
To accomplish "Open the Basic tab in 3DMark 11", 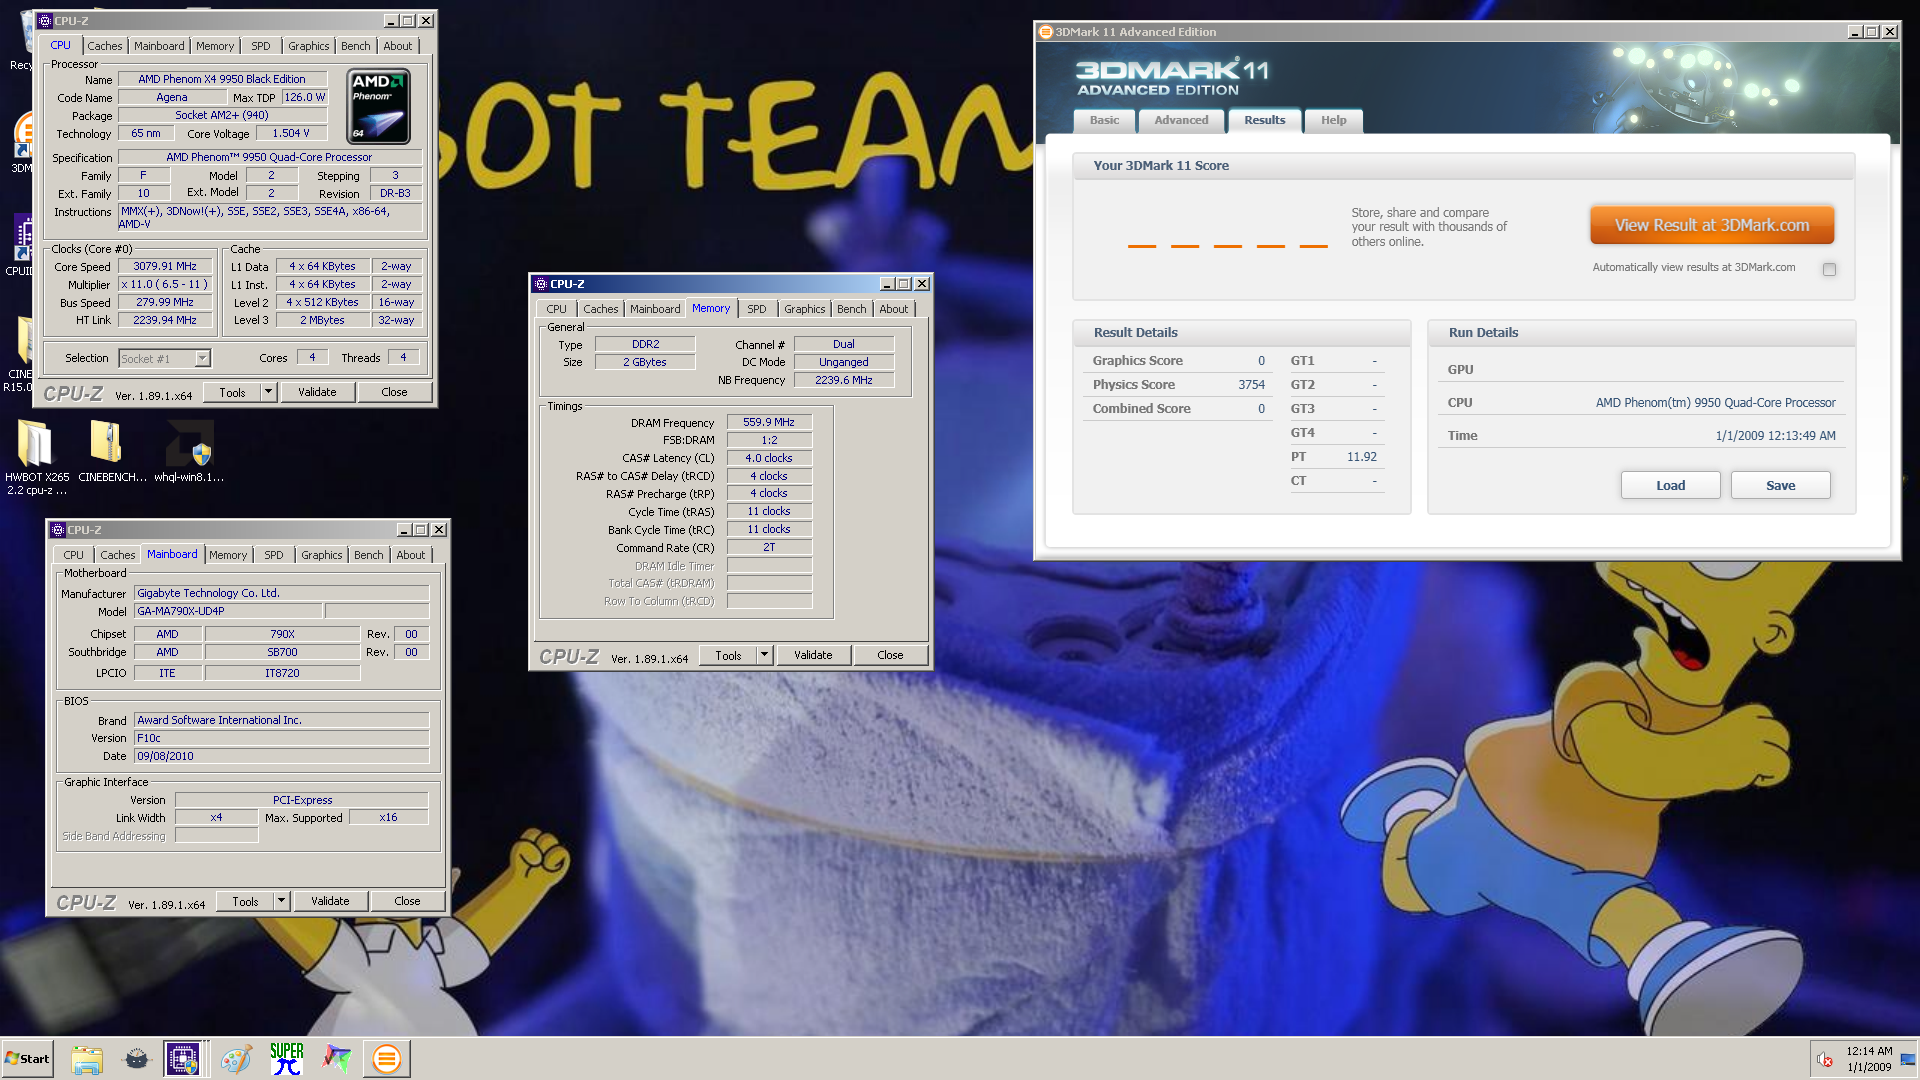I will click(1104, 120).
